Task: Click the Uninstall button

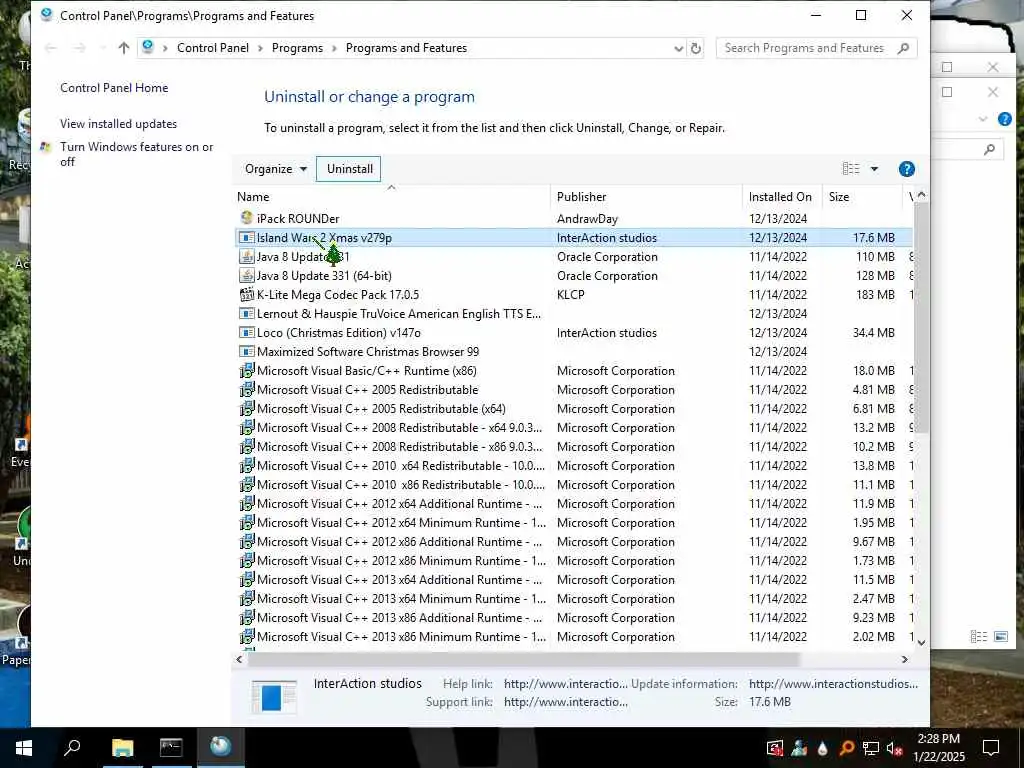Action: click(x=349, y=168)
